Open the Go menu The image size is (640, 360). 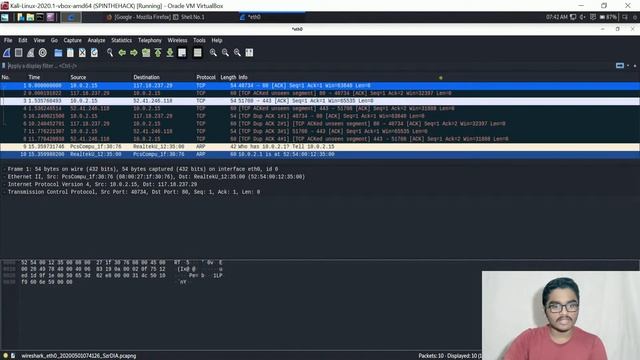click(54, 40)
